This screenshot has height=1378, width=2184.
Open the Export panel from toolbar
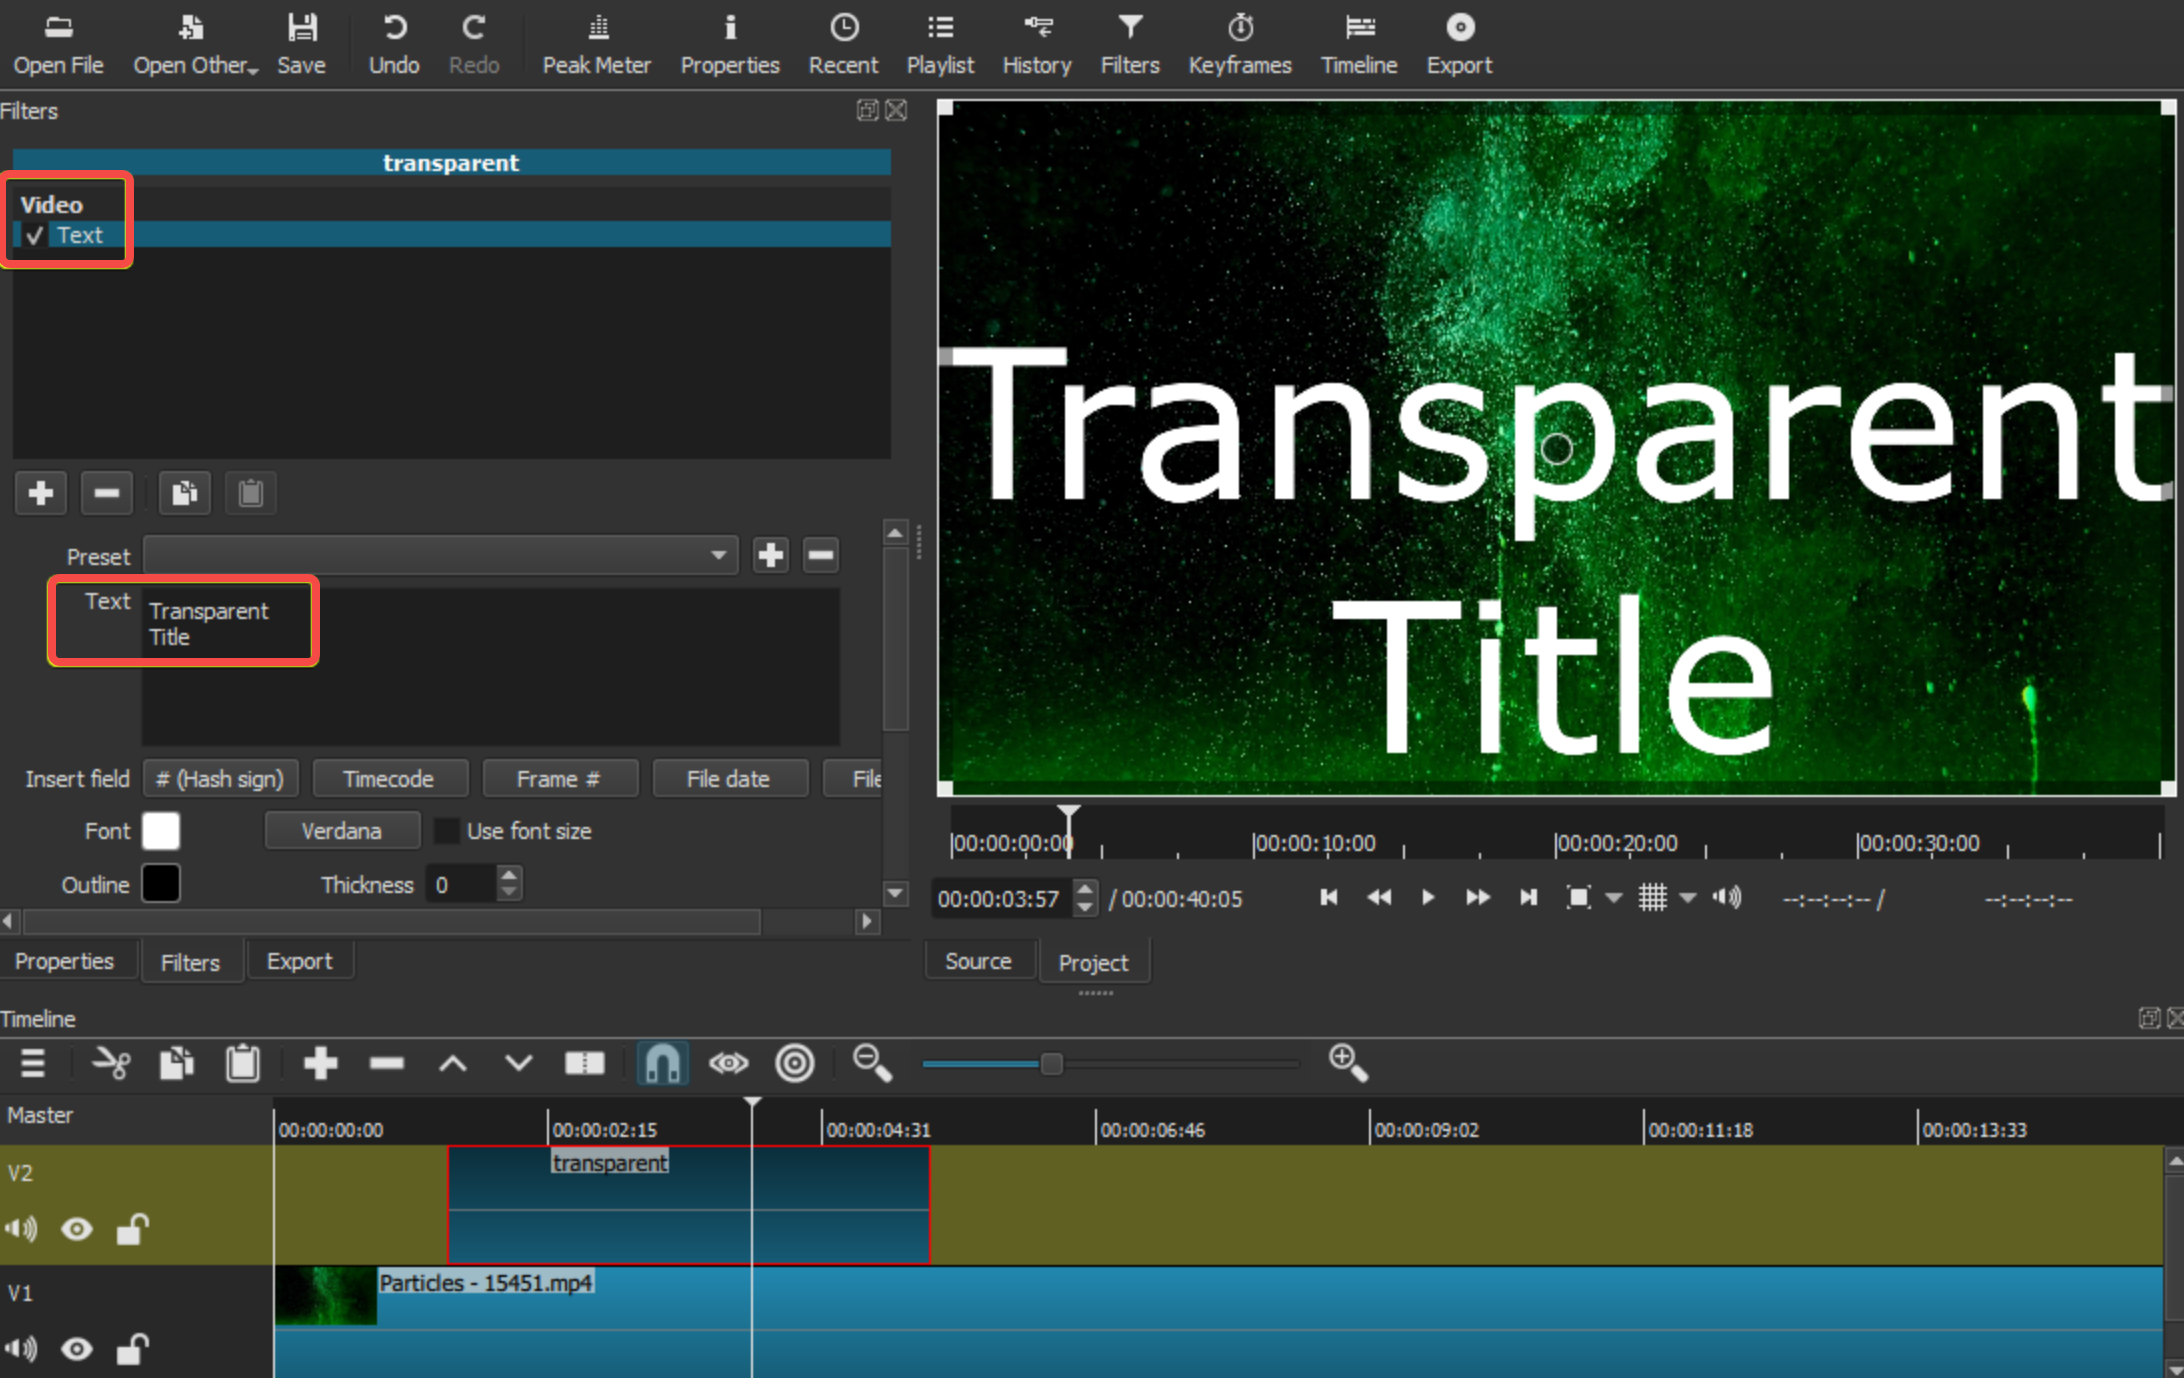pos(1459,45)
